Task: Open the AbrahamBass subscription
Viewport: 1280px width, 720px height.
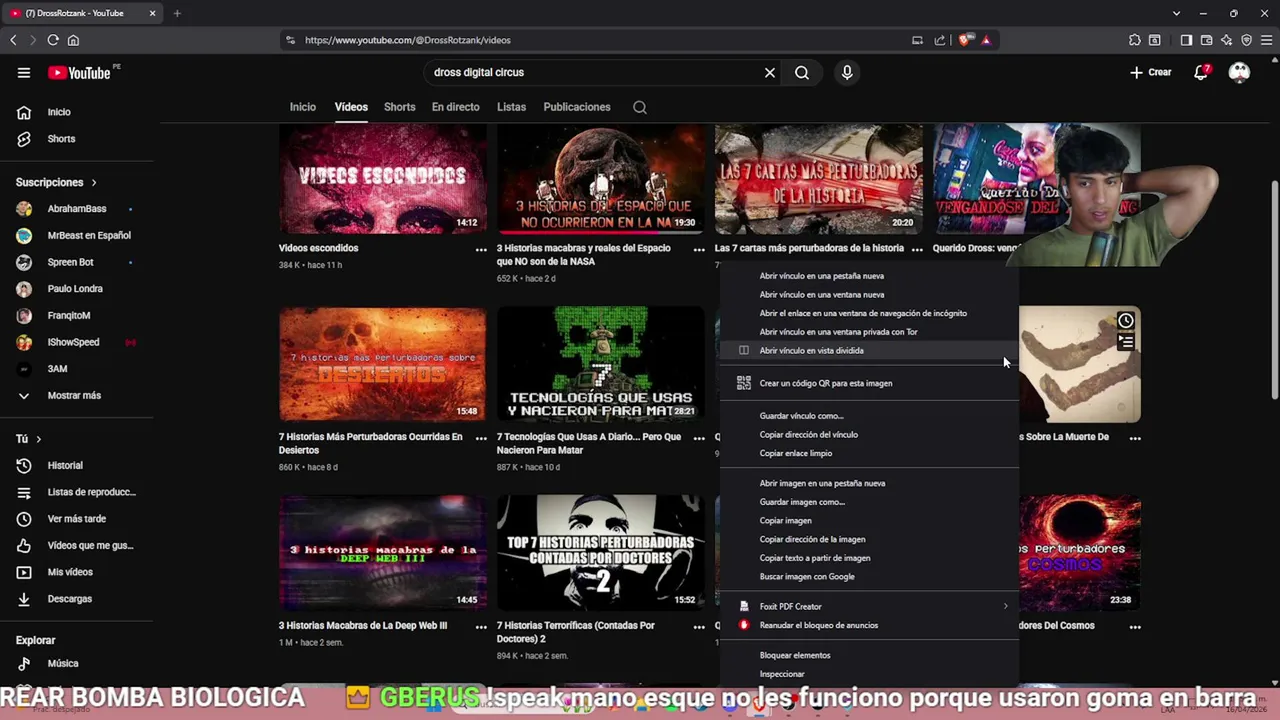Action: pos(75,209)
